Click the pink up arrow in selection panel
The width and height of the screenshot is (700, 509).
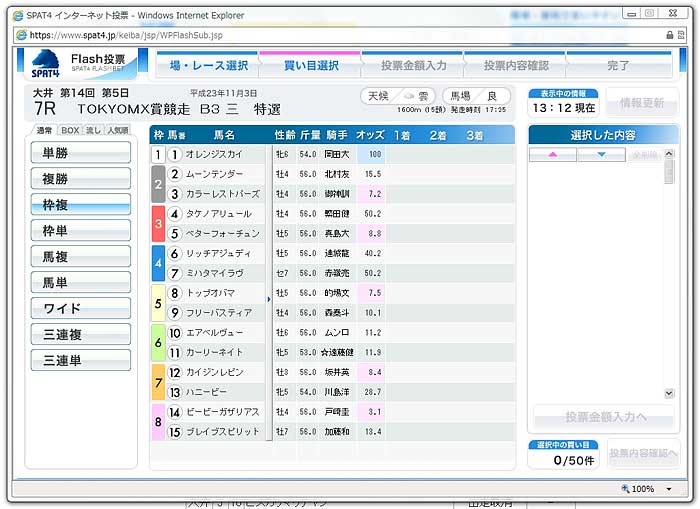click(553, 155)
